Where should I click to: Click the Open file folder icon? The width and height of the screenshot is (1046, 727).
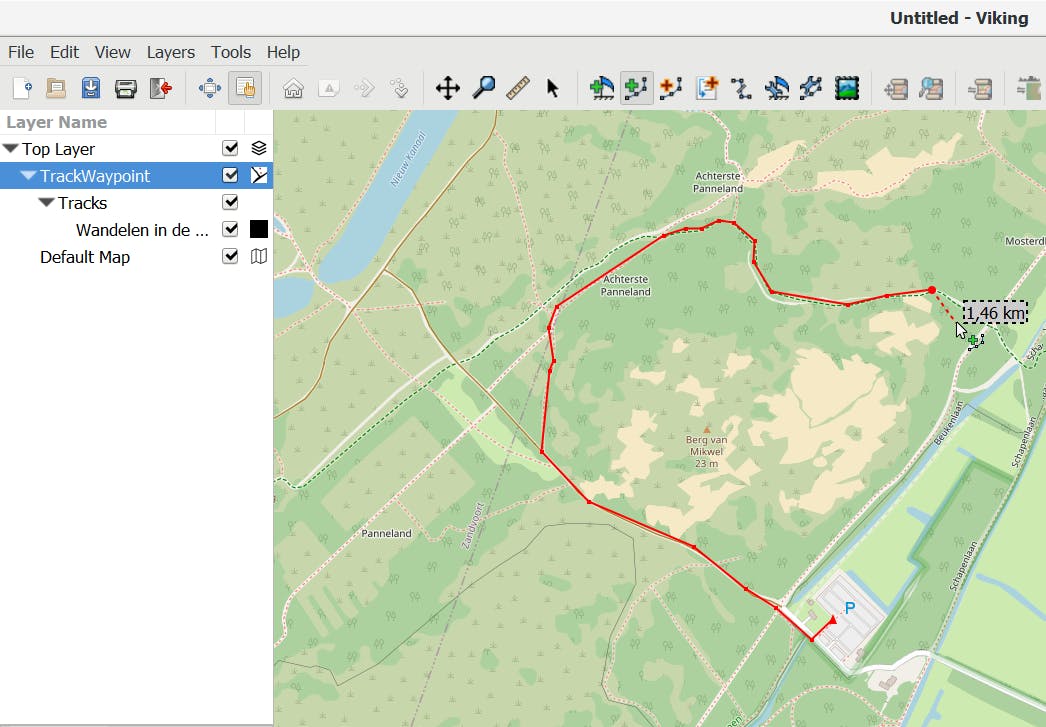(56, 88)
